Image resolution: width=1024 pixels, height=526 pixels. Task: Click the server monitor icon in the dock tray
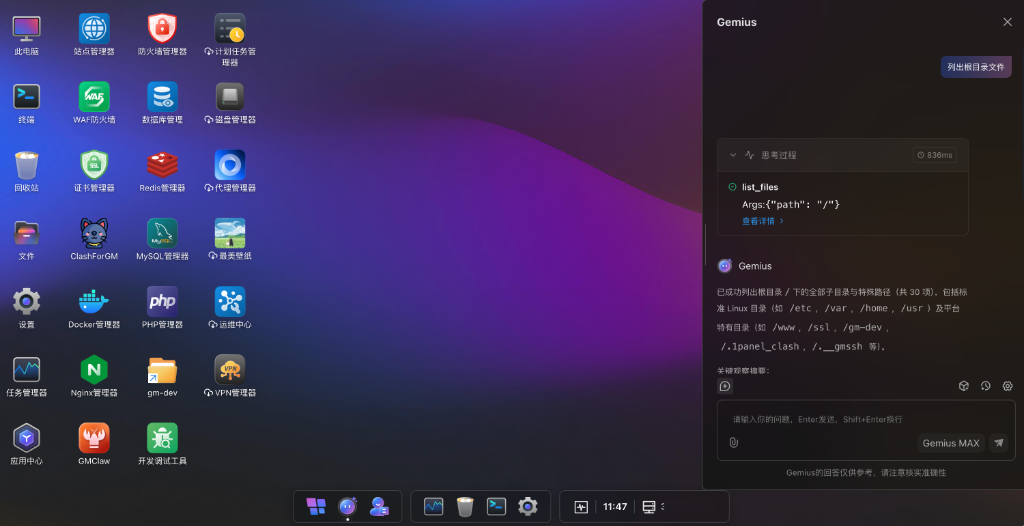648,507
